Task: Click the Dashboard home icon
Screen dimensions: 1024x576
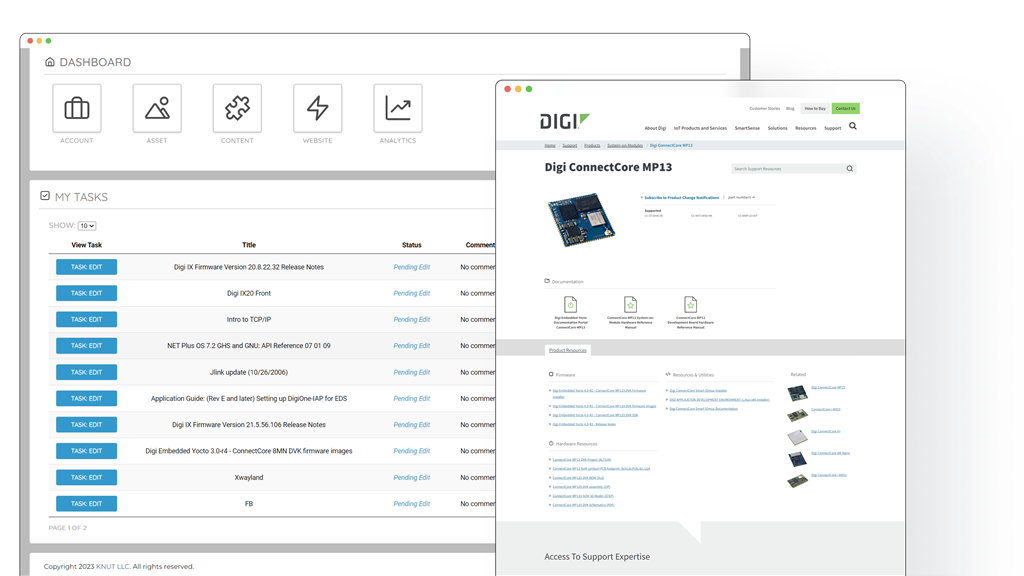Action: [50, 62]
